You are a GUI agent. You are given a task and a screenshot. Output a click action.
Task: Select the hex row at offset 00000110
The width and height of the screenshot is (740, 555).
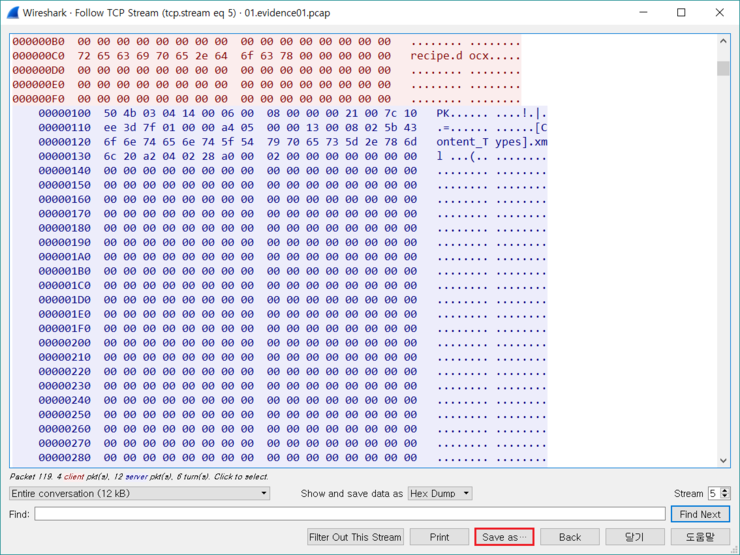pyautogui.click(x=293, y=127)
